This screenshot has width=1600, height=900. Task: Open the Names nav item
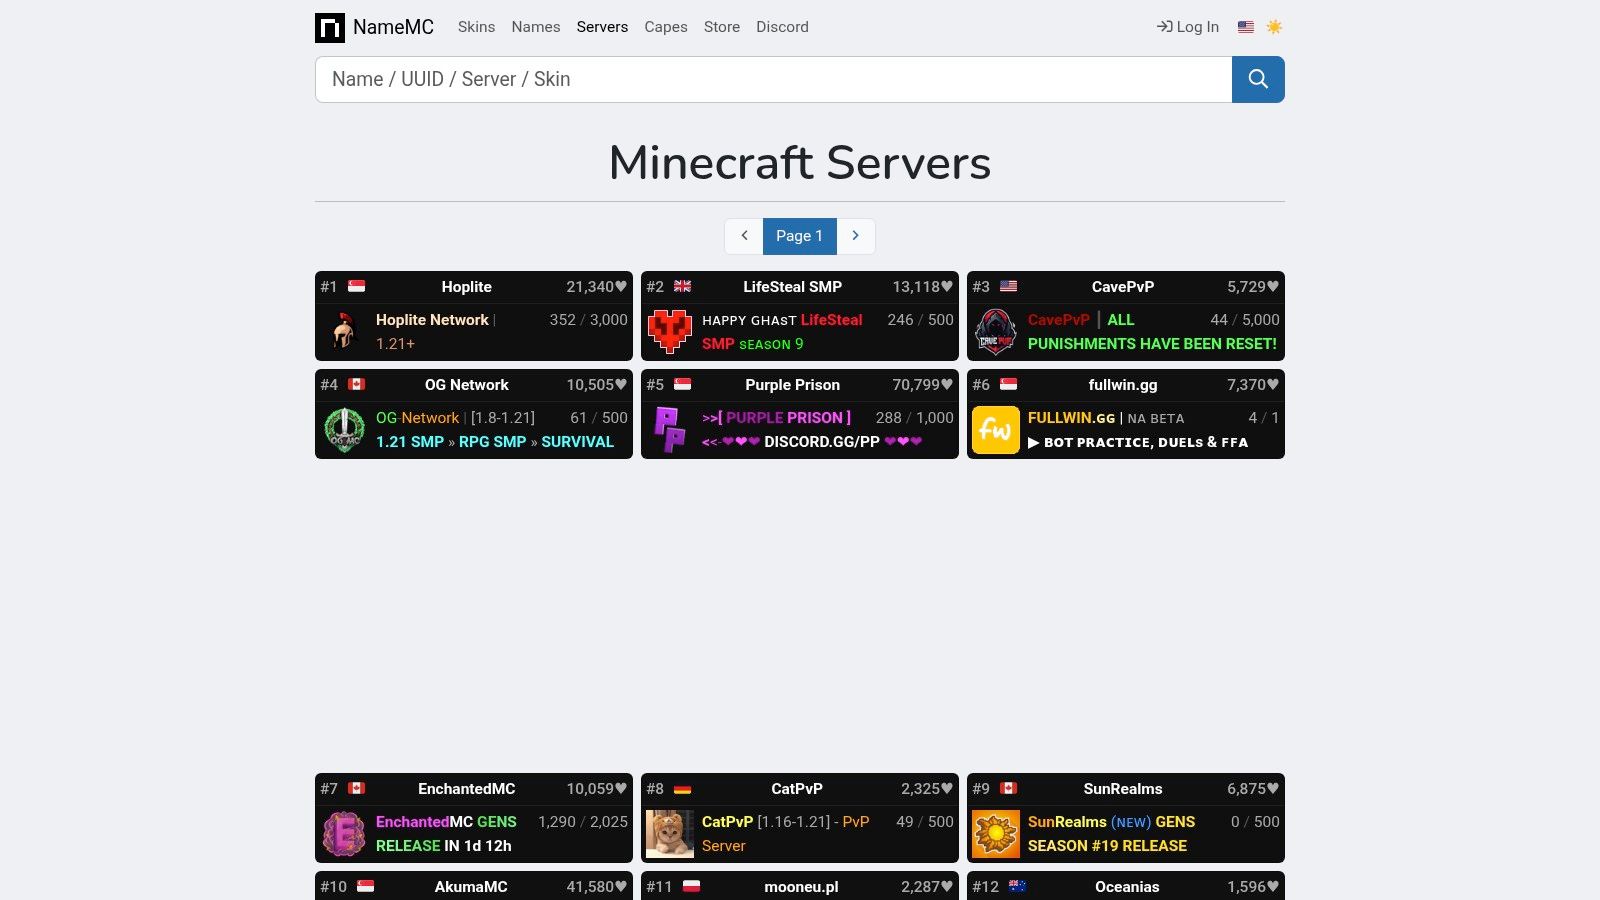pos(536,27)
